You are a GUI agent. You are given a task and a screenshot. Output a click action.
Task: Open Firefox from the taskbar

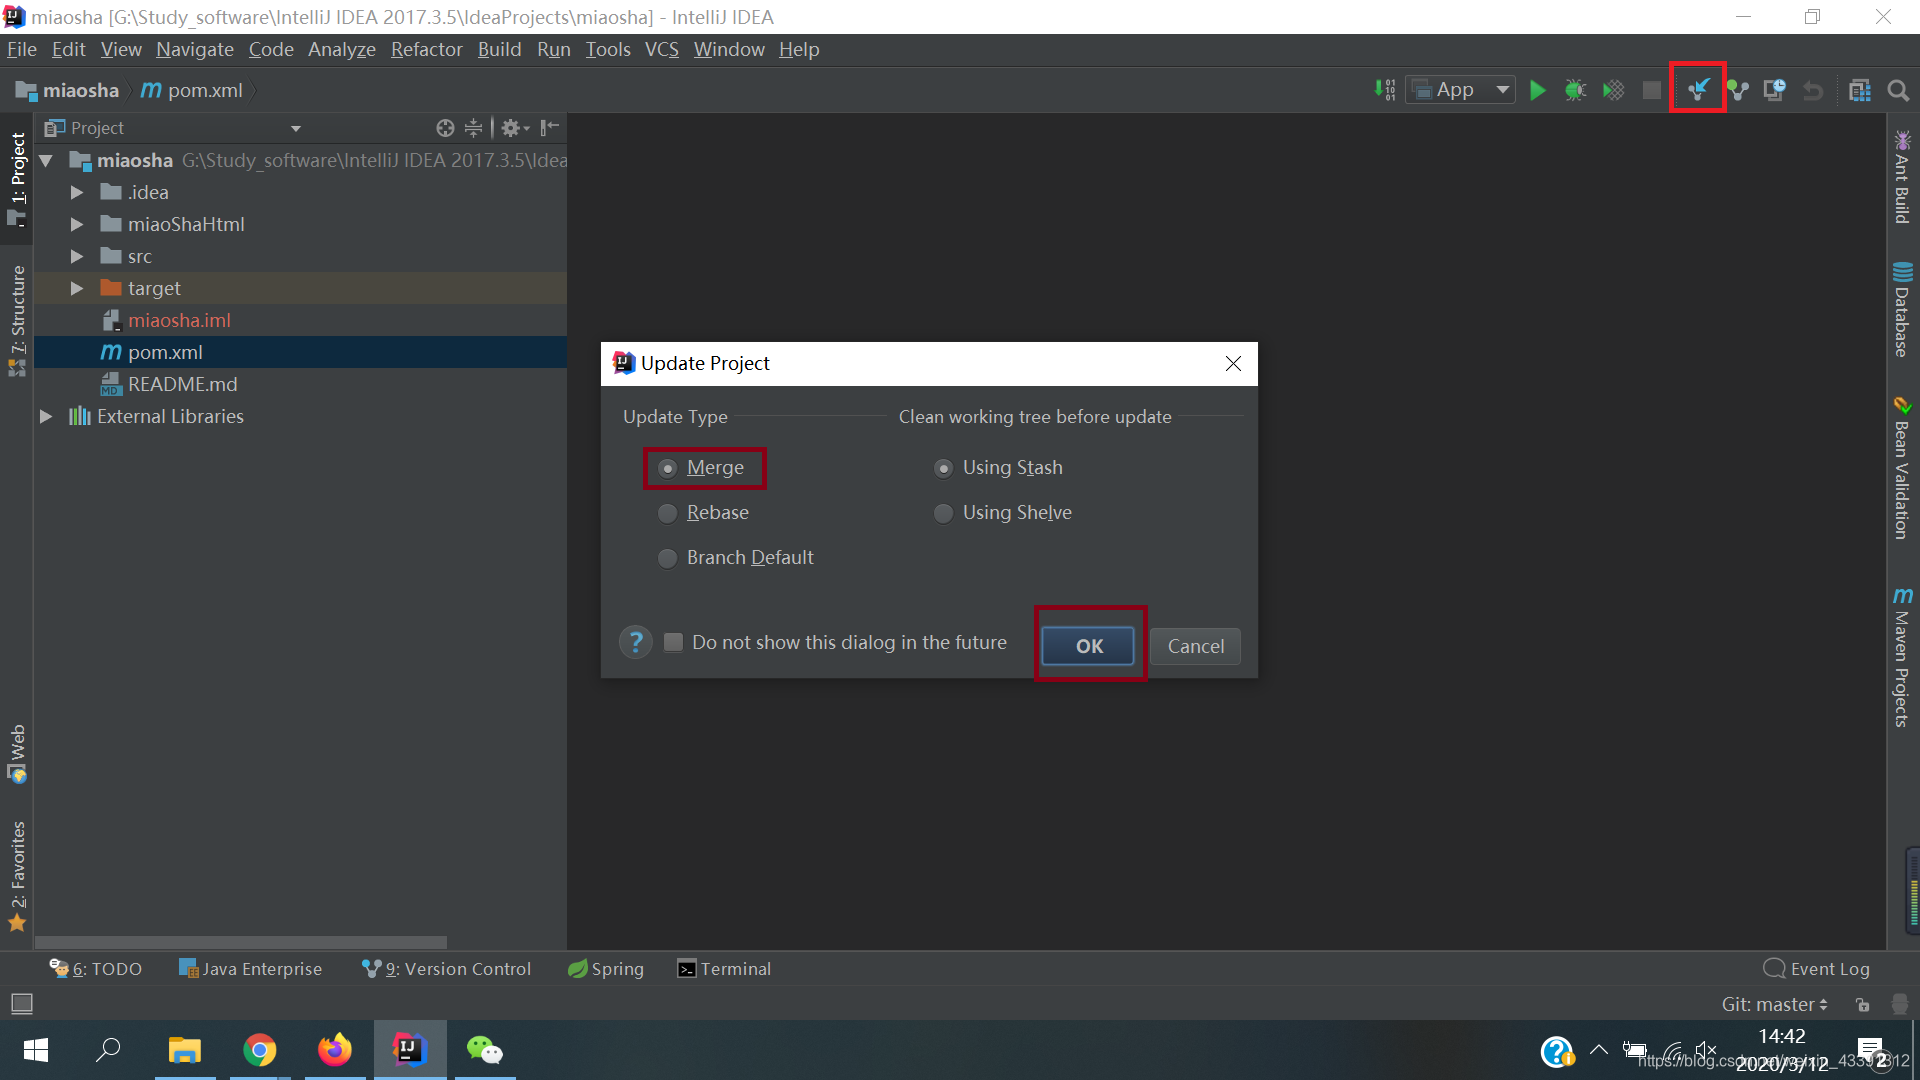click(335, 1050)
